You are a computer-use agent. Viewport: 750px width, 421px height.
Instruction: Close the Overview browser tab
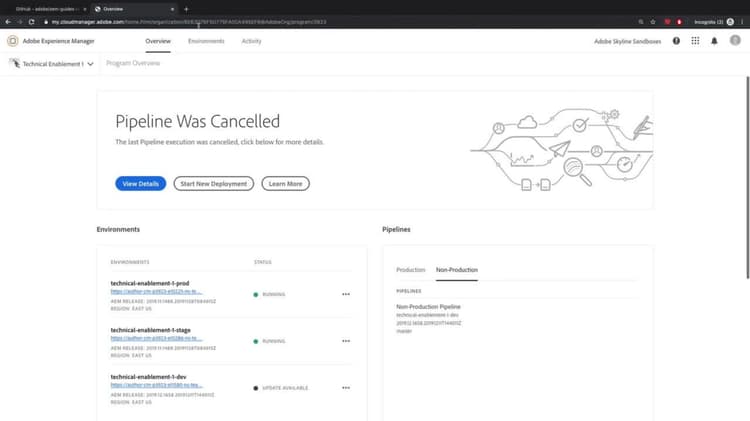172,9
